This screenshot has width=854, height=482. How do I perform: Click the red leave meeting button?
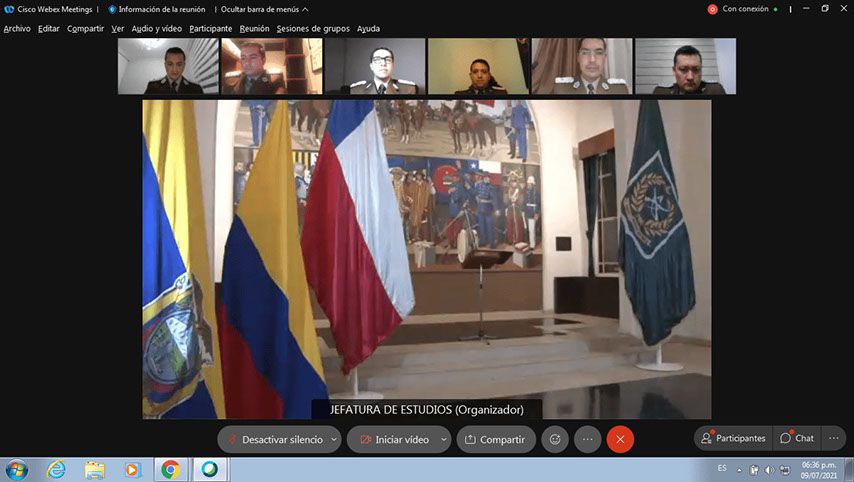coord(620,439)
